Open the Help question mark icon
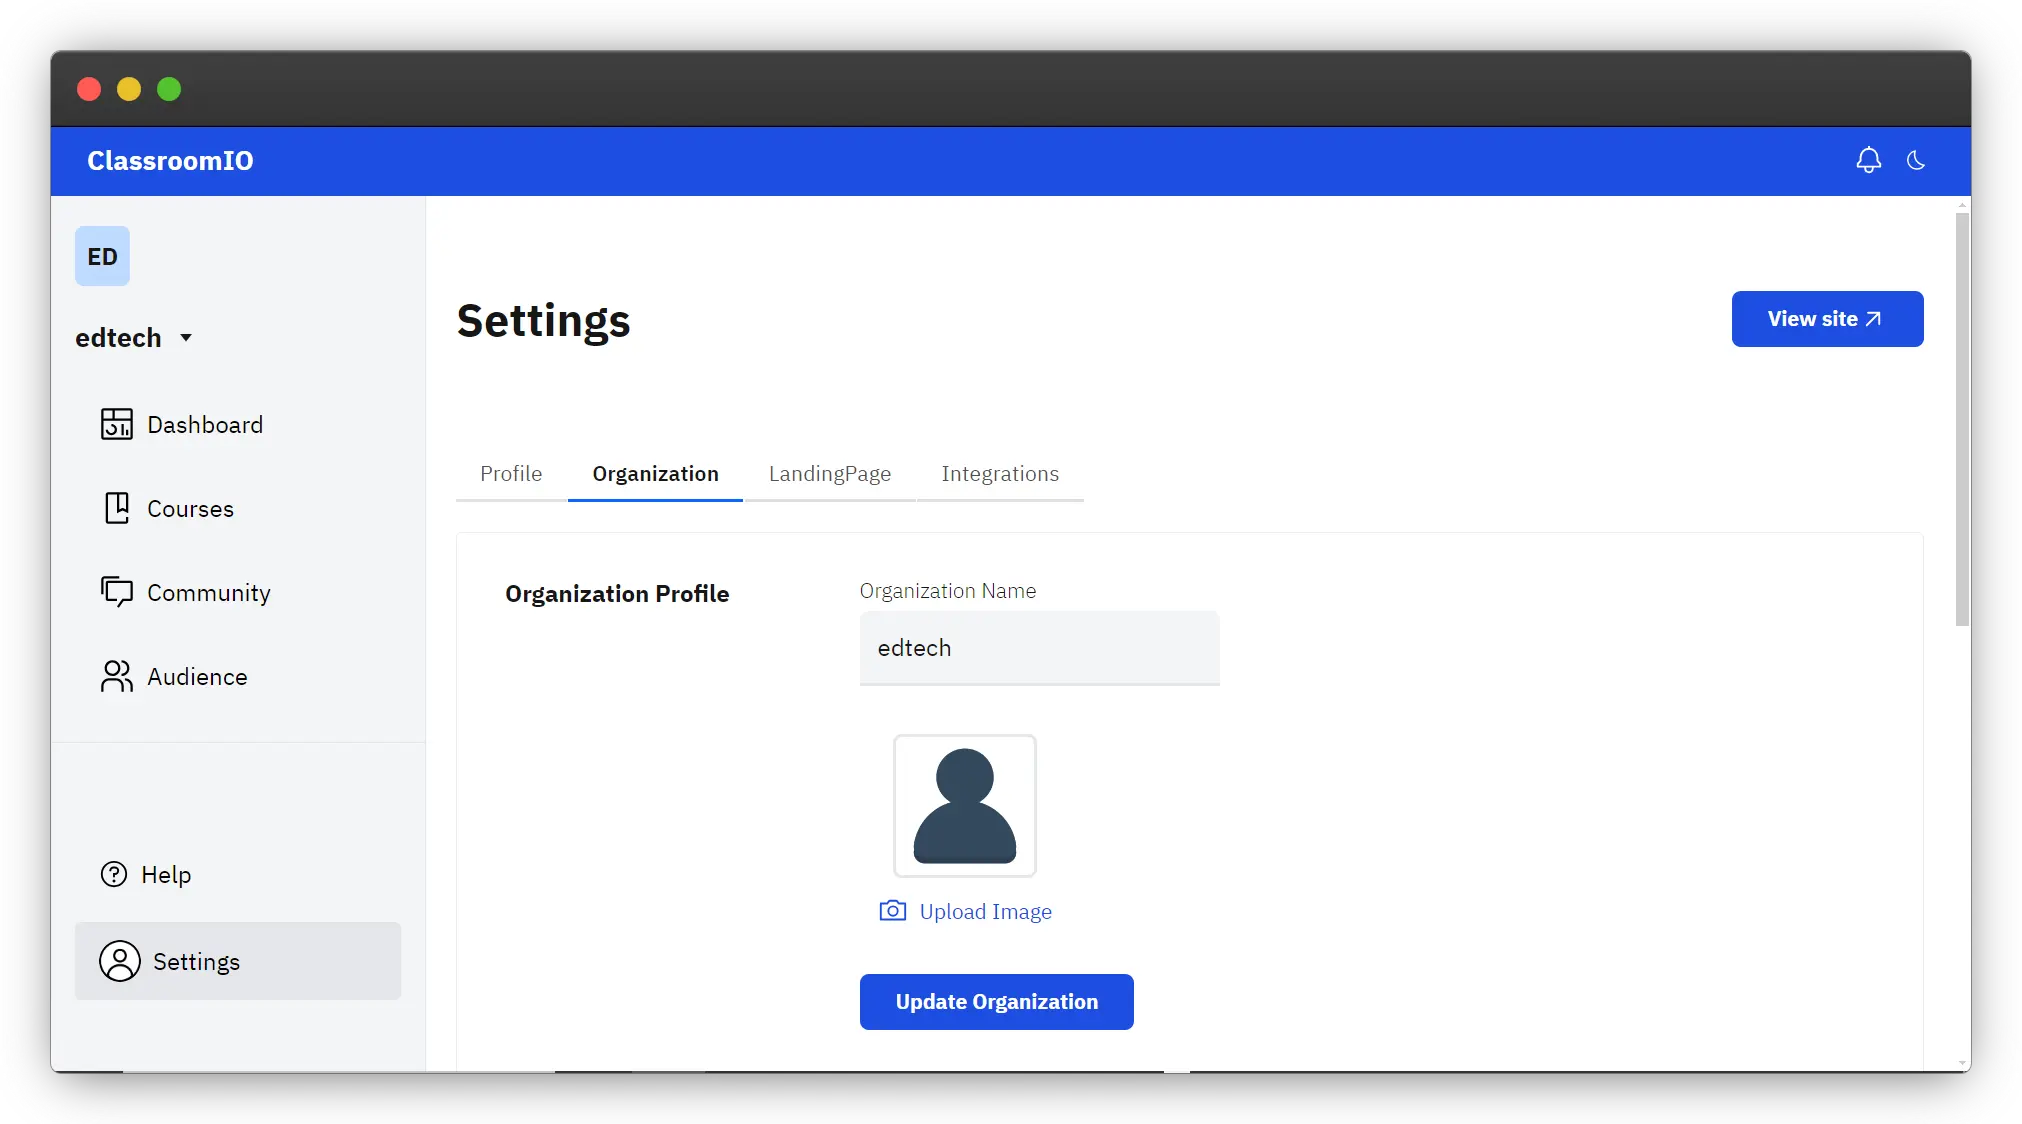Viewport: 2022px width, 1124px height. [x=114, y=874]
